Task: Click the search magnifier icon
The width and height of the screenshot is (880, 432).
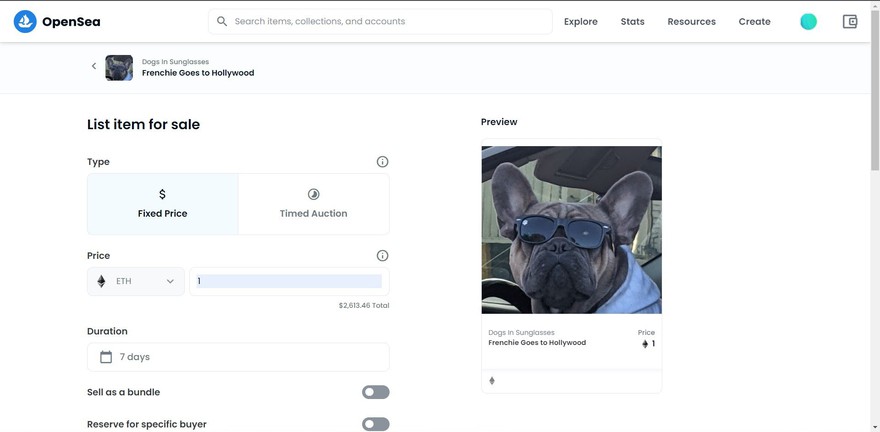Action: coord(222,21)
